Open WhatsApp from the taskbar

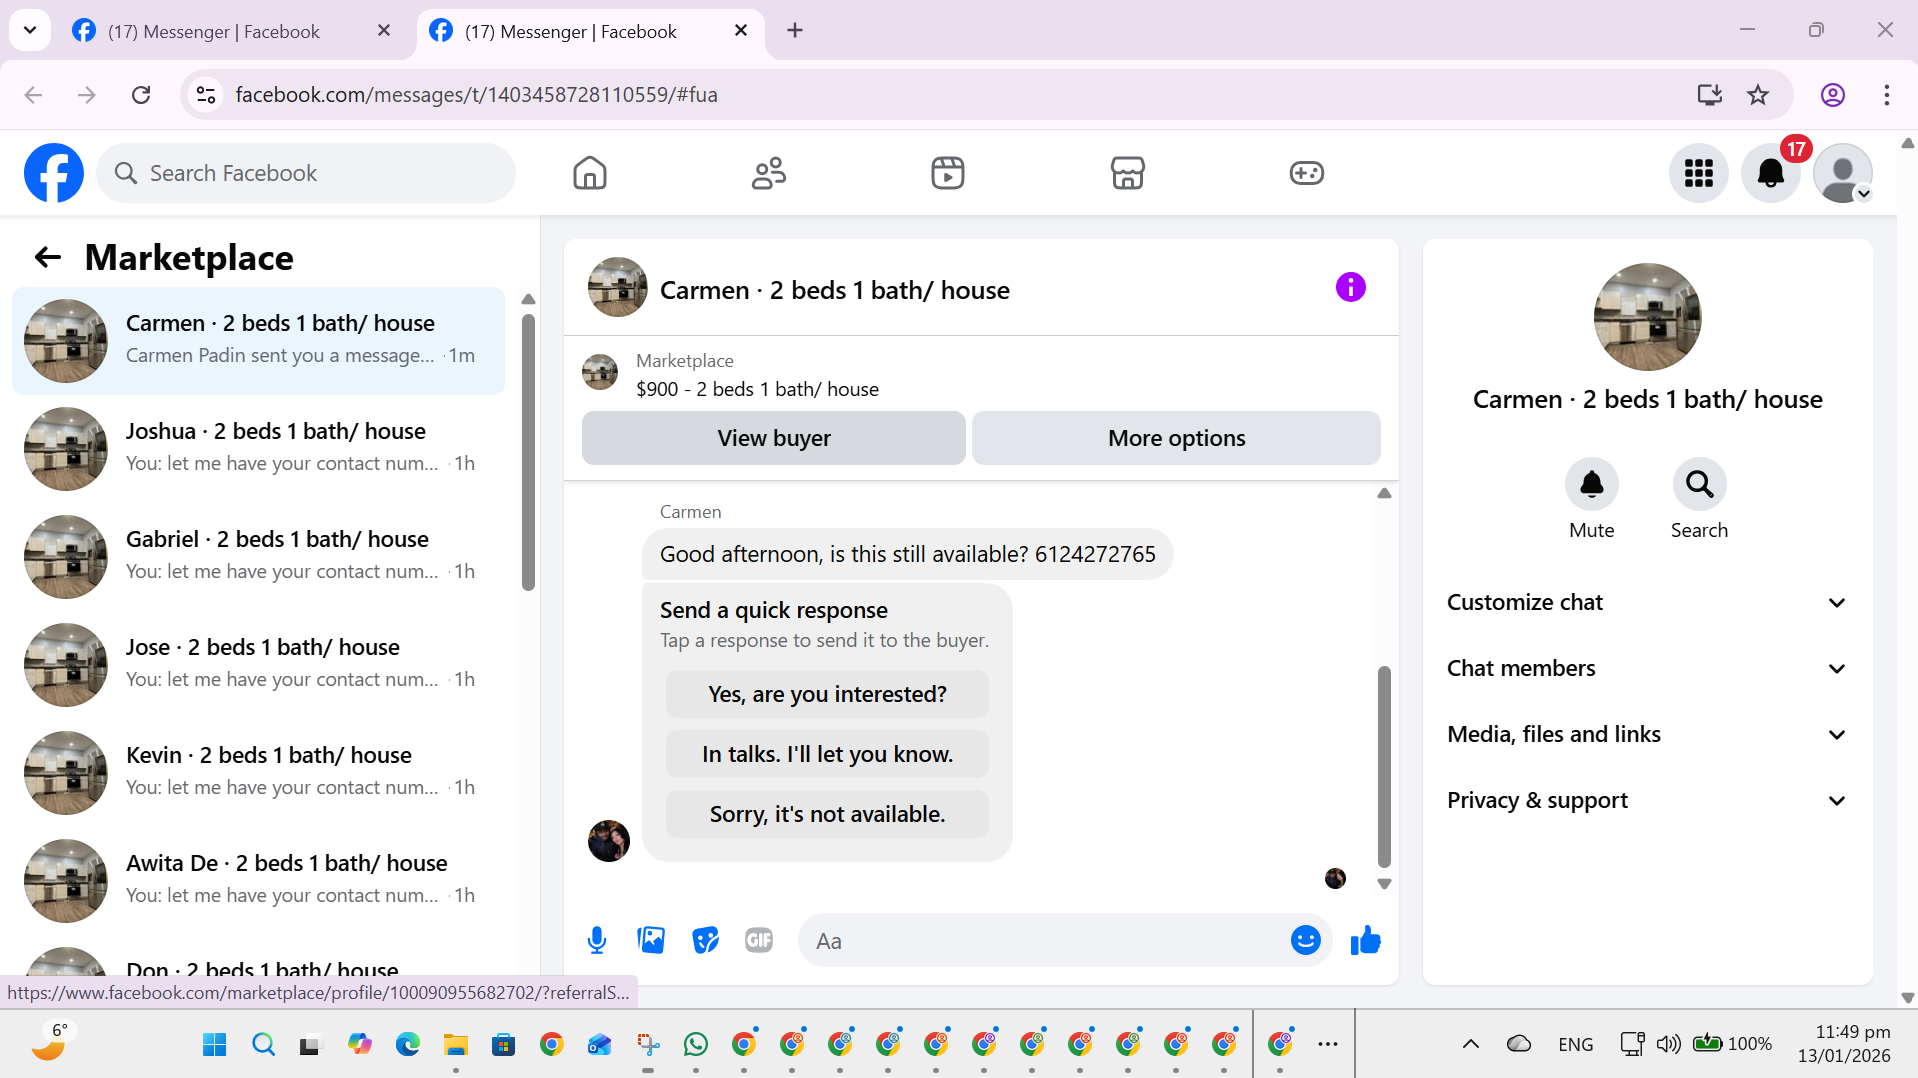[x=696, y=1045]
